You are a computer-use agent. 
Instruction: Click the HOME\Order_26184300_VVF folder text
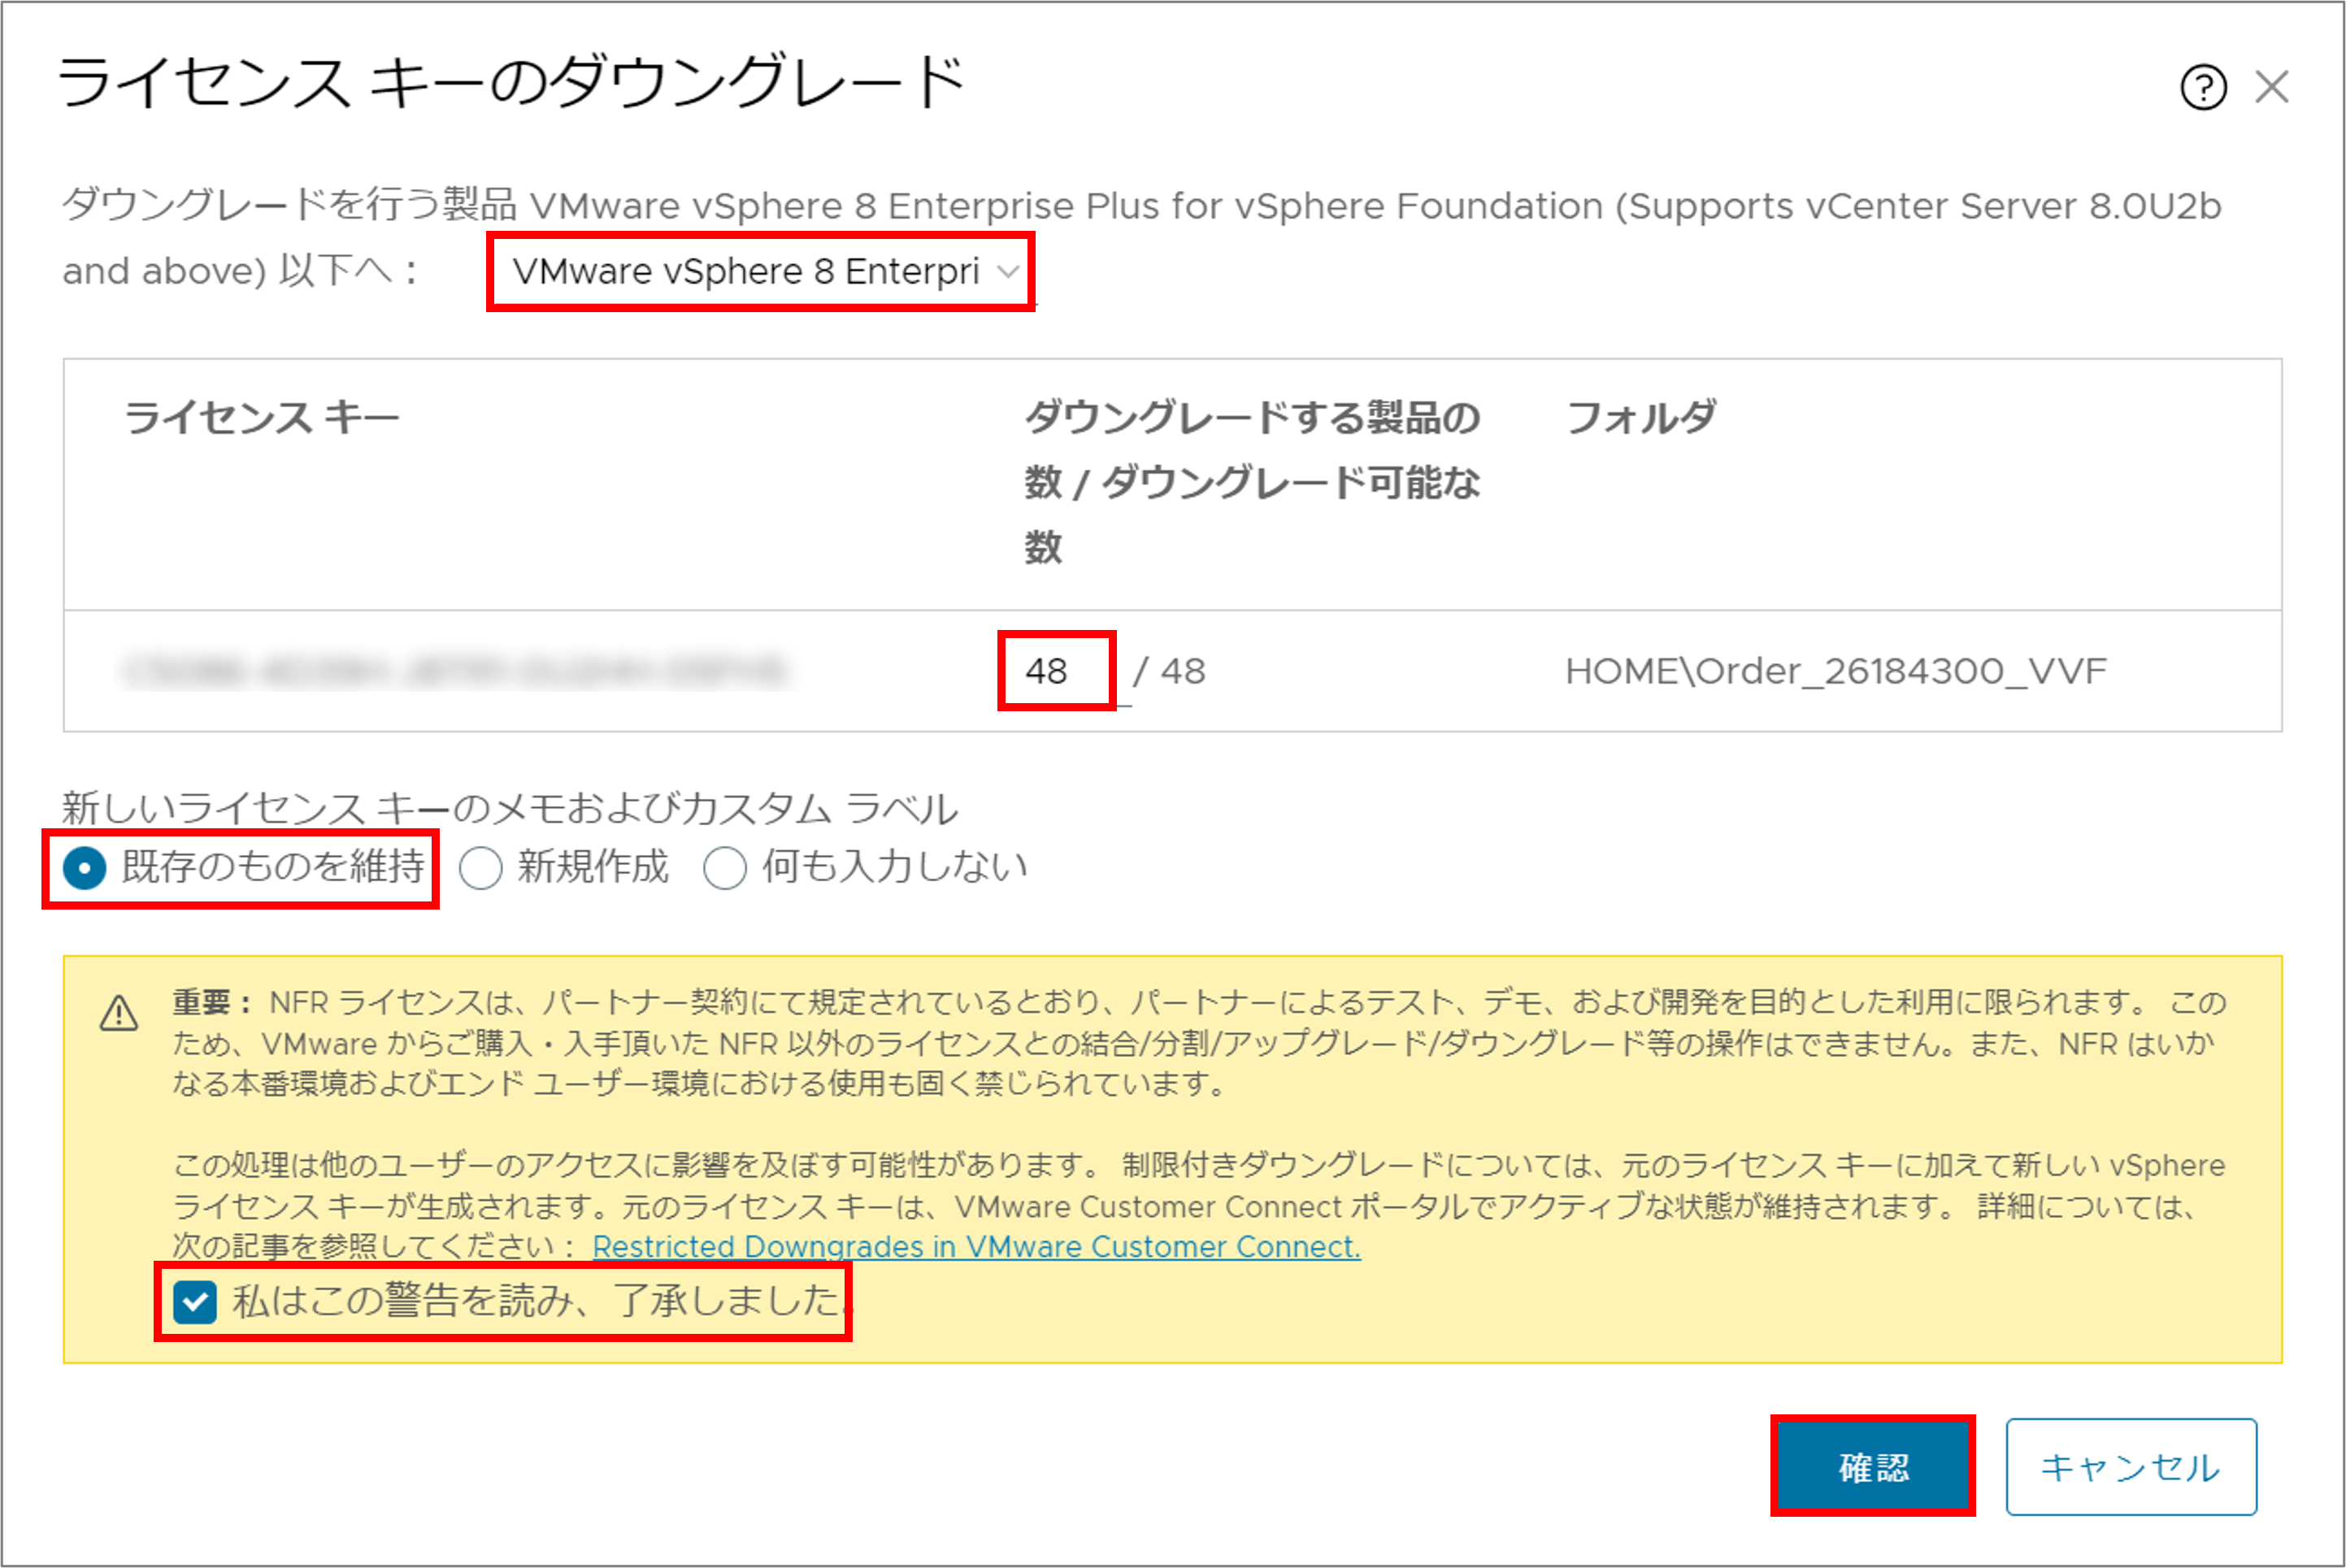coord(1835,671)
